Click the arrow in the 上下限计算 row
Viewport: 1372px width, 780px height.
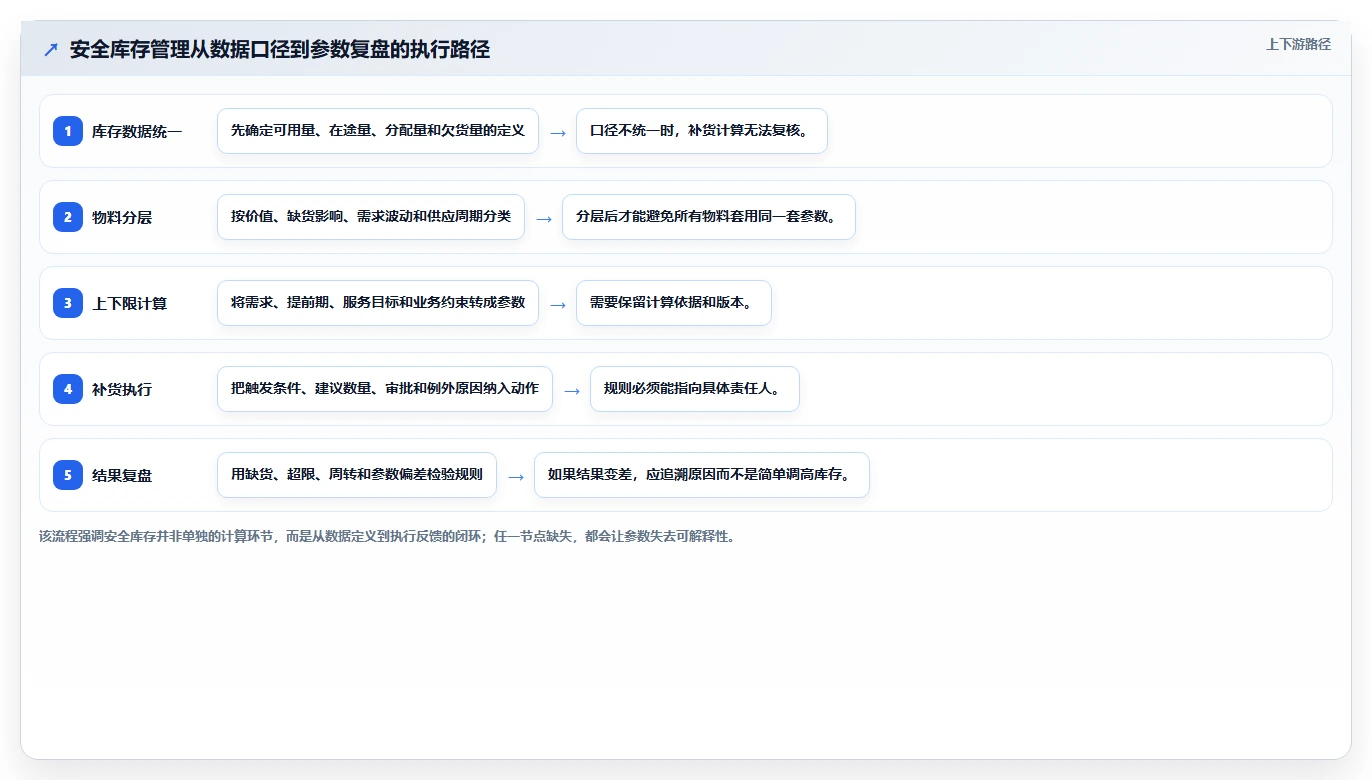pyautogui.click(x=558, y=304)
